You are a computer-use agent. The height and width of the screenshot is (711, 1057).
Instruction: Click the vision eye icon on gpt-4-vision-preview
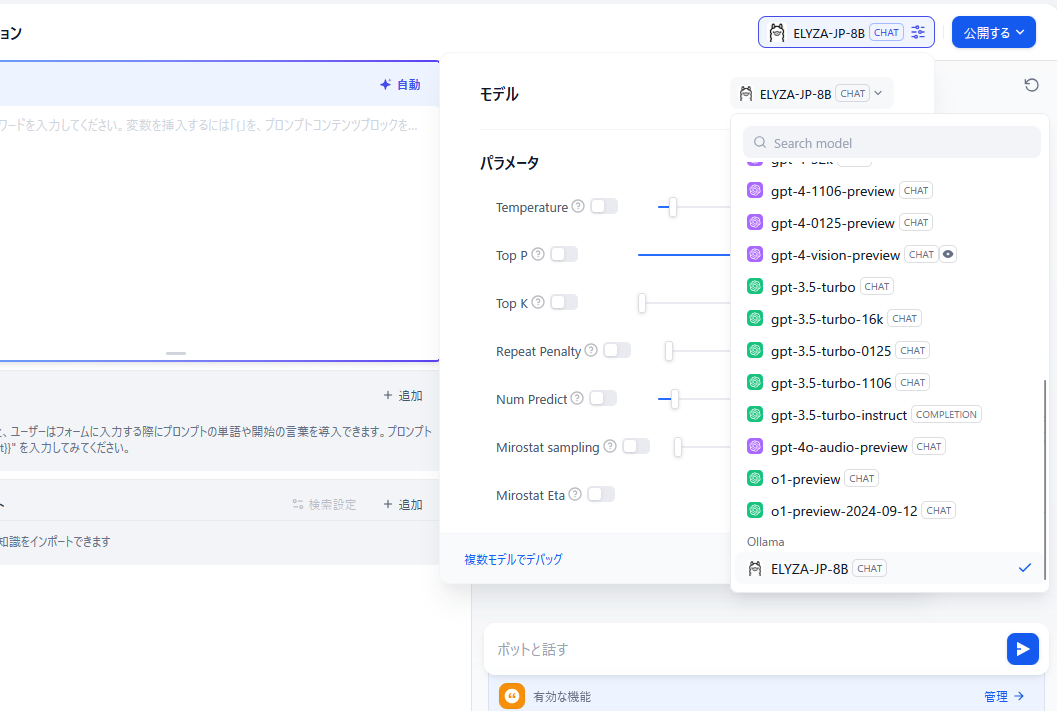point(948,254)
